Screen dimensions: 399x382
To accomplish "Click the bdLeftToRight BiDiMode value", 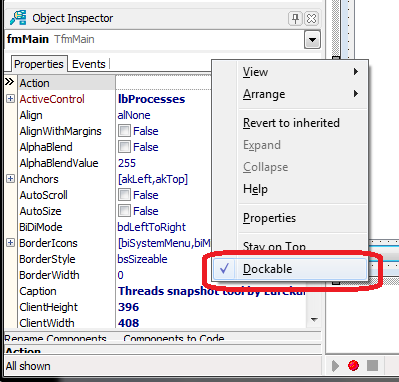I will 152,227.
